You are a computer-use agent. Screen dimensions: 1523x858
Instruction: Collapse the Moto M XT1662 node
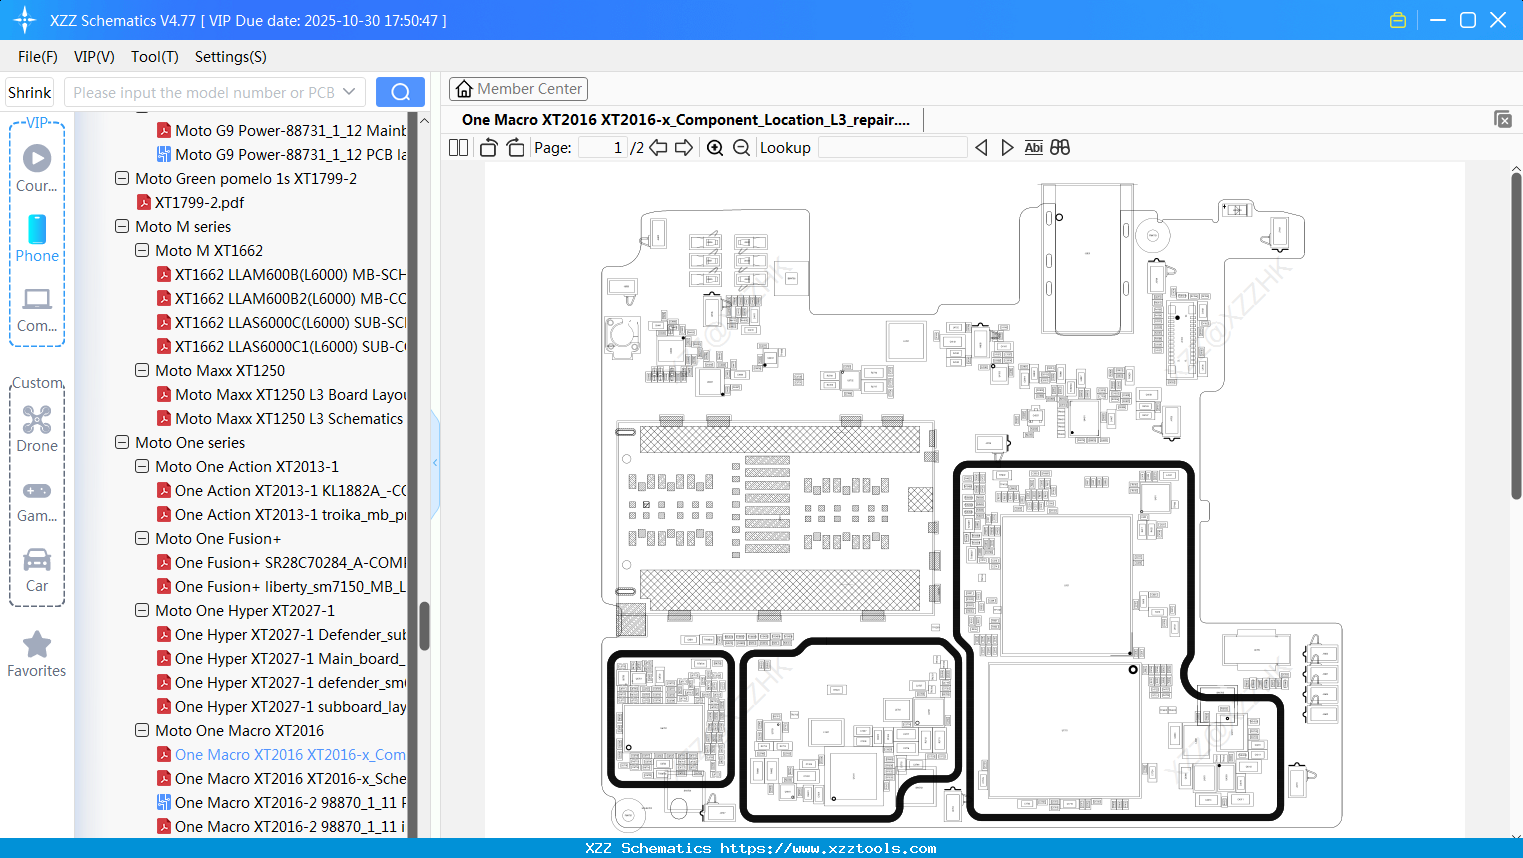[x=142, y=250]
